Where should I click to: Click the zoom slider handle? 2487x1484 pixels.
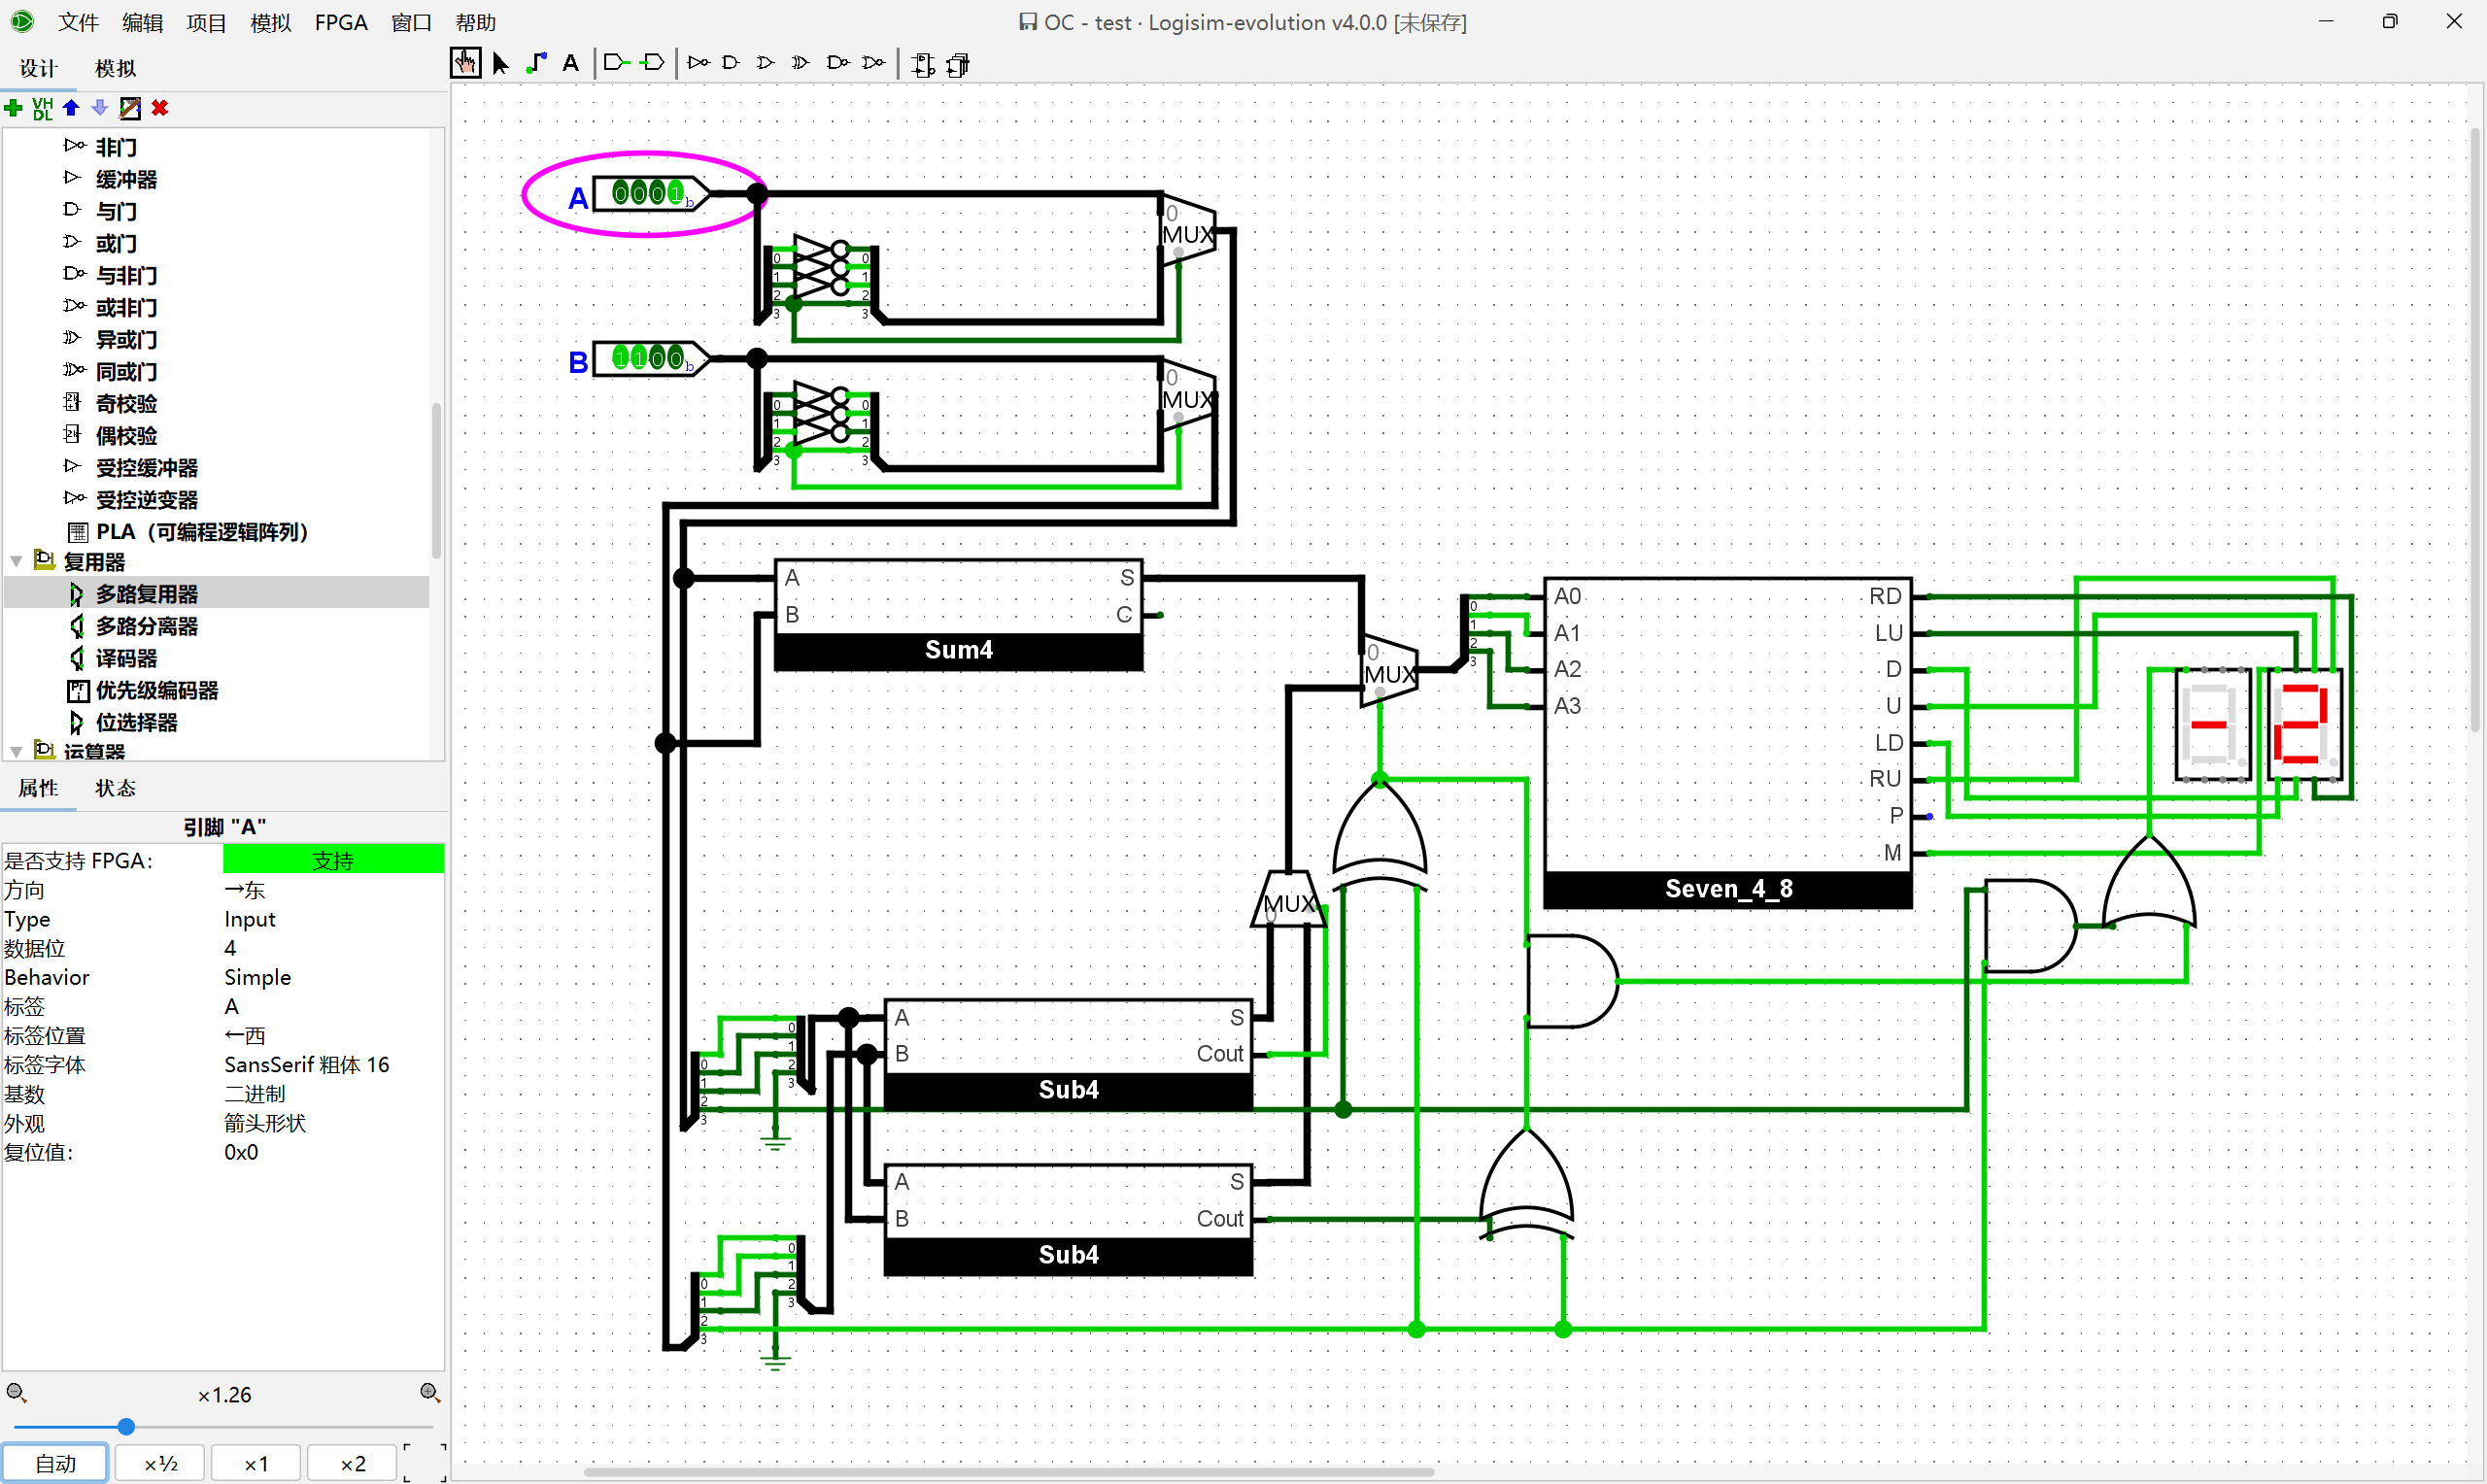(126, 1427)
